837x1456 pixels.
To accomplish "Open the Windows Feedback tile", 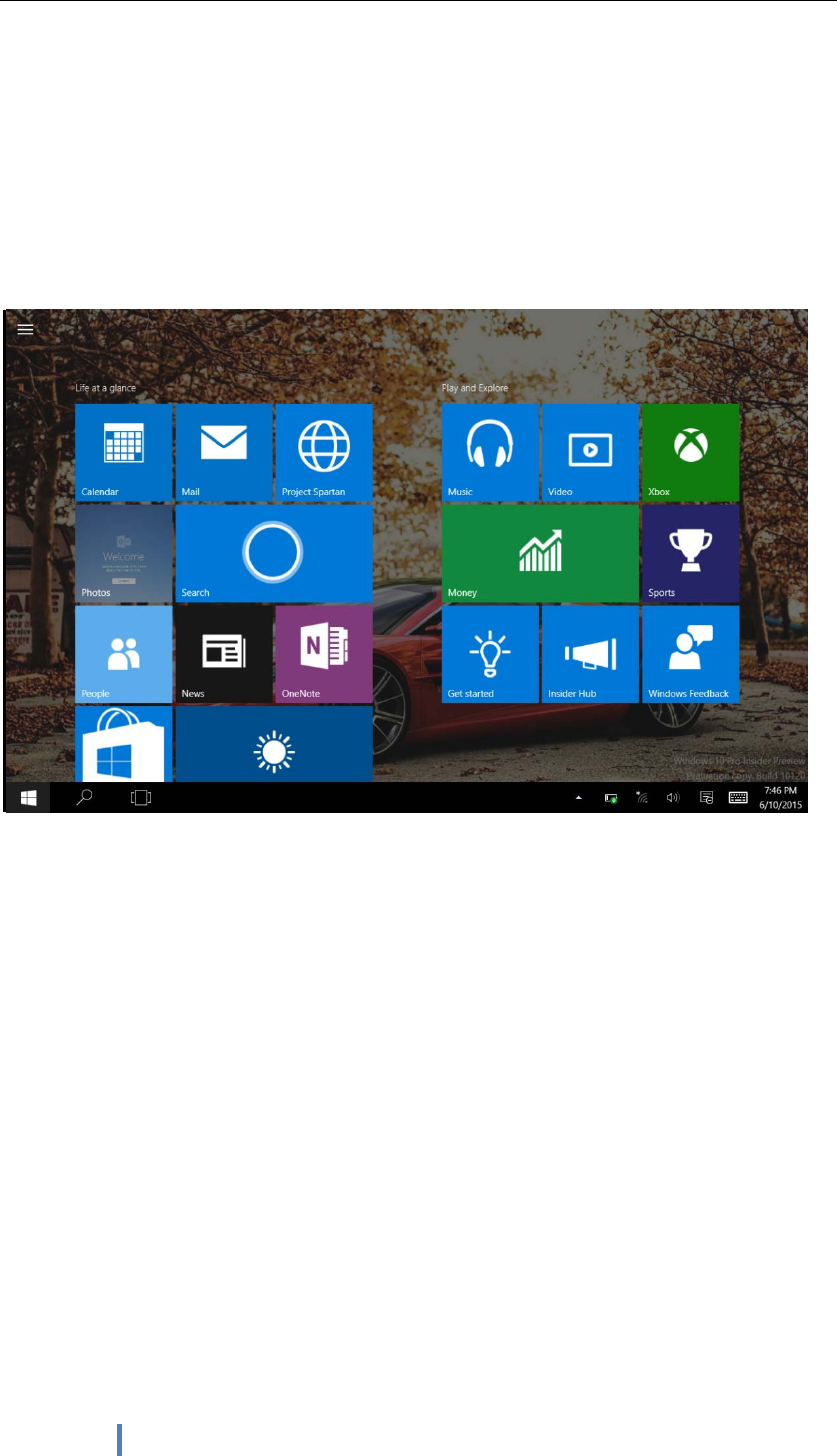I will click(x=690, y=654).
